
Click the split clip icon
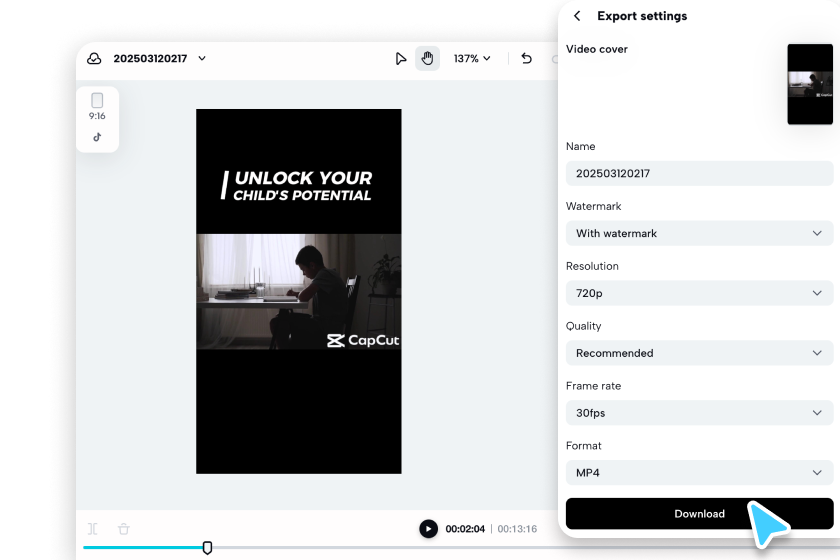(93, 529)
